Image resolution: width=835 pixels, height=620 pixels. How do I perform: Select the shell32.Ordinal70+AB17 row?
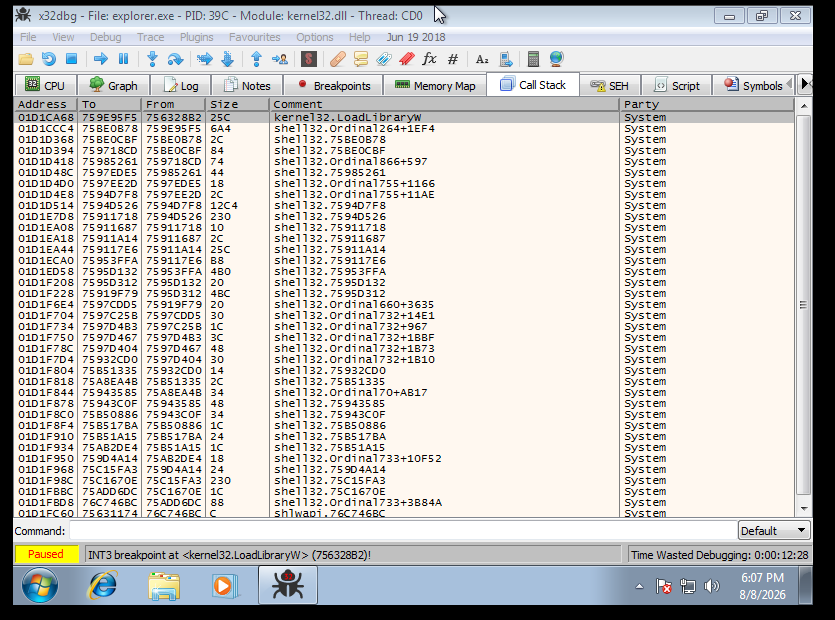(404, 393)
